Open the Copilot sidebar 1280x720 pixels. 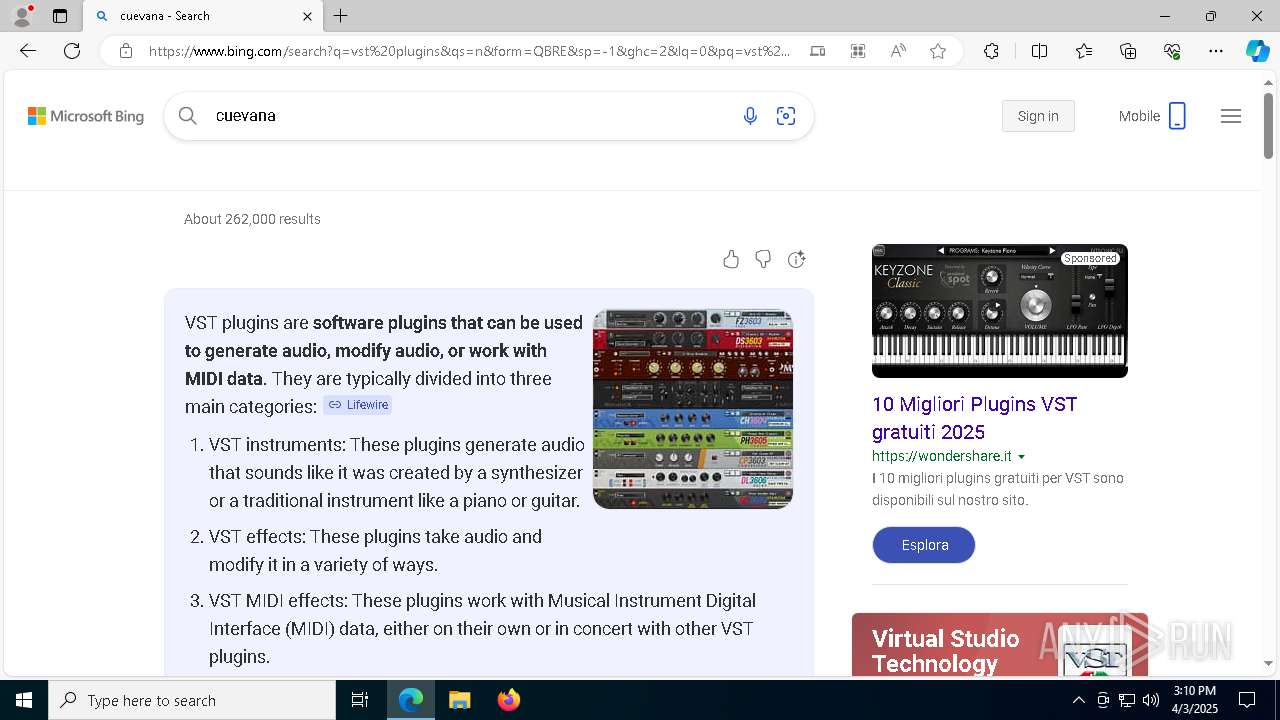coord(1257,51)
